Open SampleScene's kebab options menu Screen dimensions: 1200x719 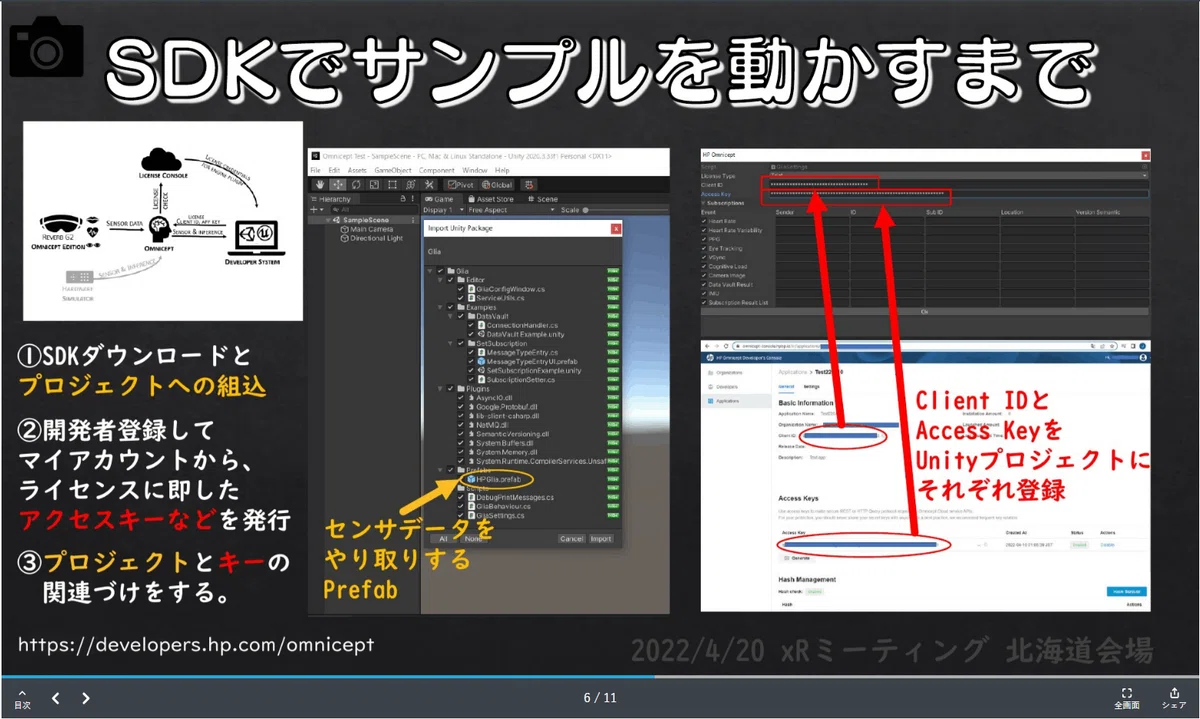click(413, 220)
